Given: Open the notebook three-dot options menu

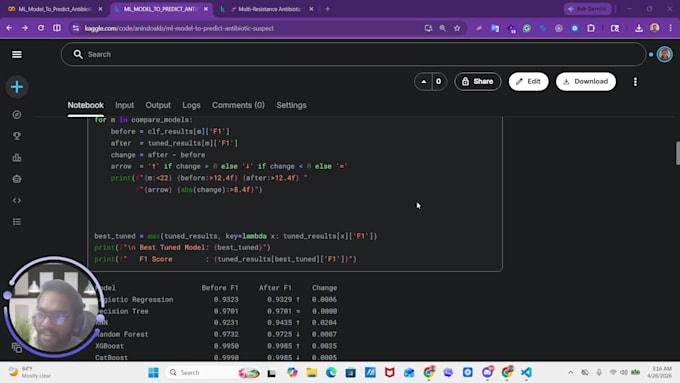Looking at the screenshot, I should click(635, 82).
